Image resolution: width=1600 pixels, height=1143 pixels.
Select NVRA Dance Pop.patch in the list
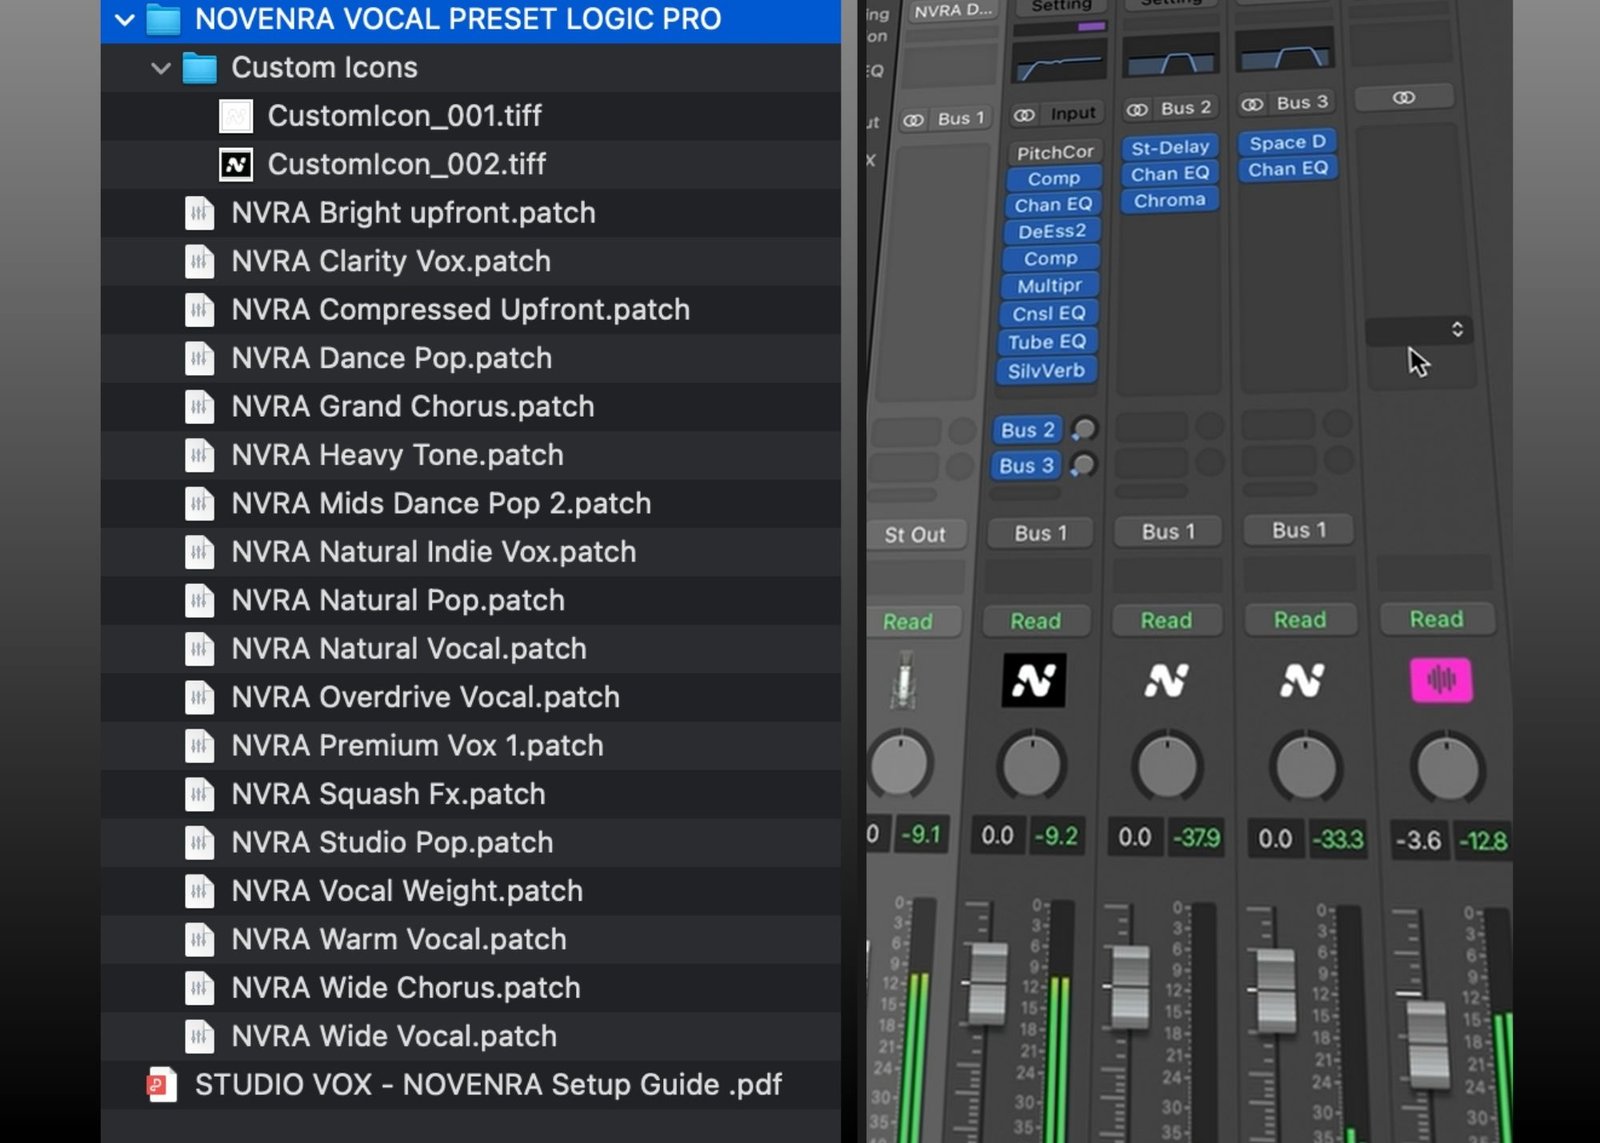pyautogui.click(x=391, y=358)
